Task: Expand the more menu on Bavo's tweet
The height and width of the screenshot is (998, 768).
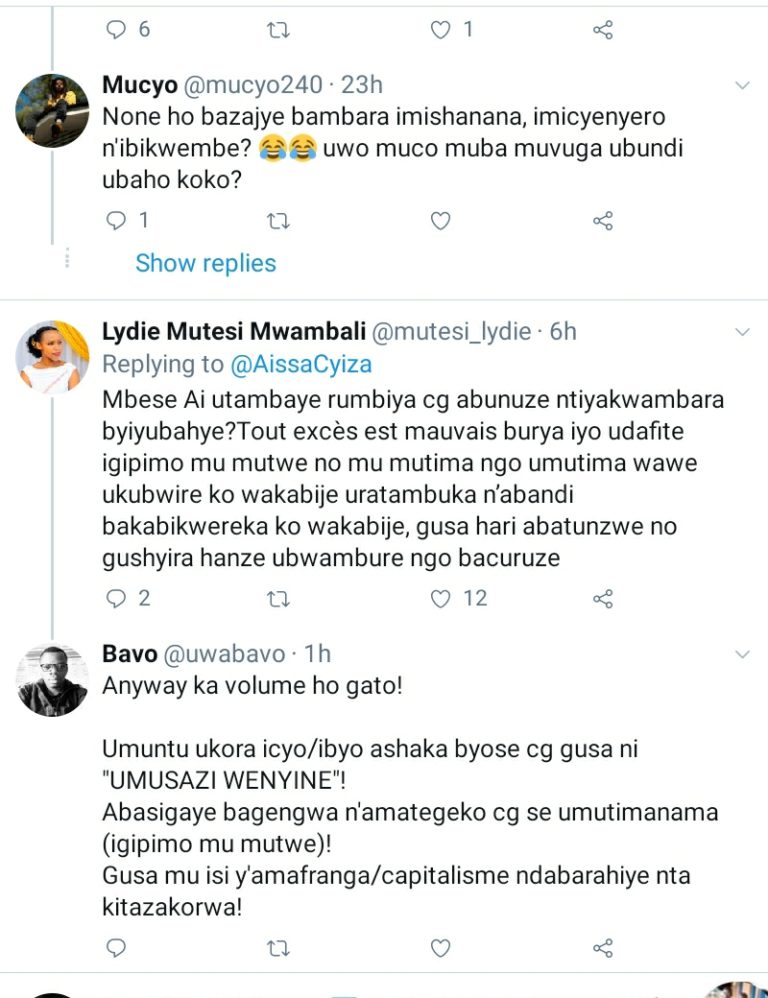Action: click(x=742, y=655)
